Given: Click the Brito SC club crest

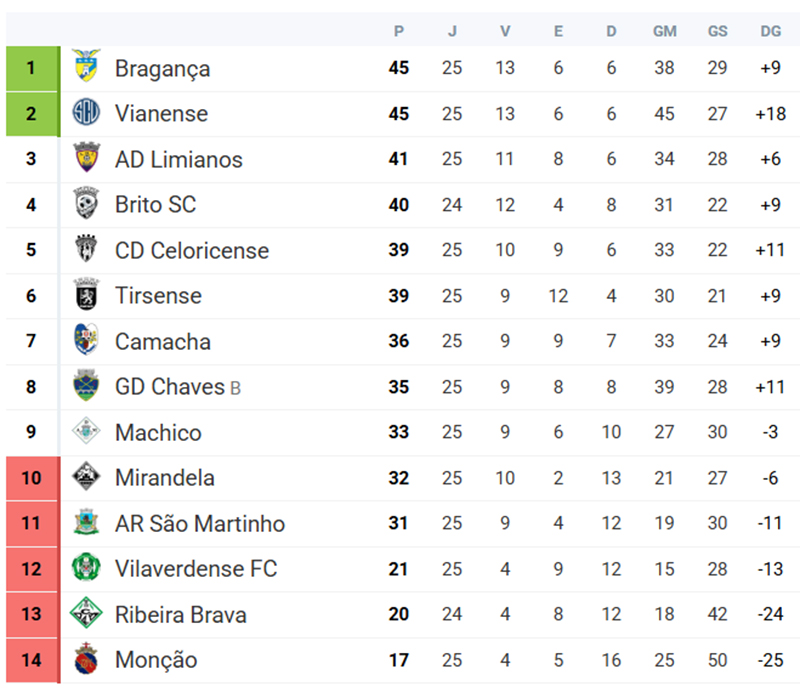Looking at the screenshot, I should tap(87, 204).
